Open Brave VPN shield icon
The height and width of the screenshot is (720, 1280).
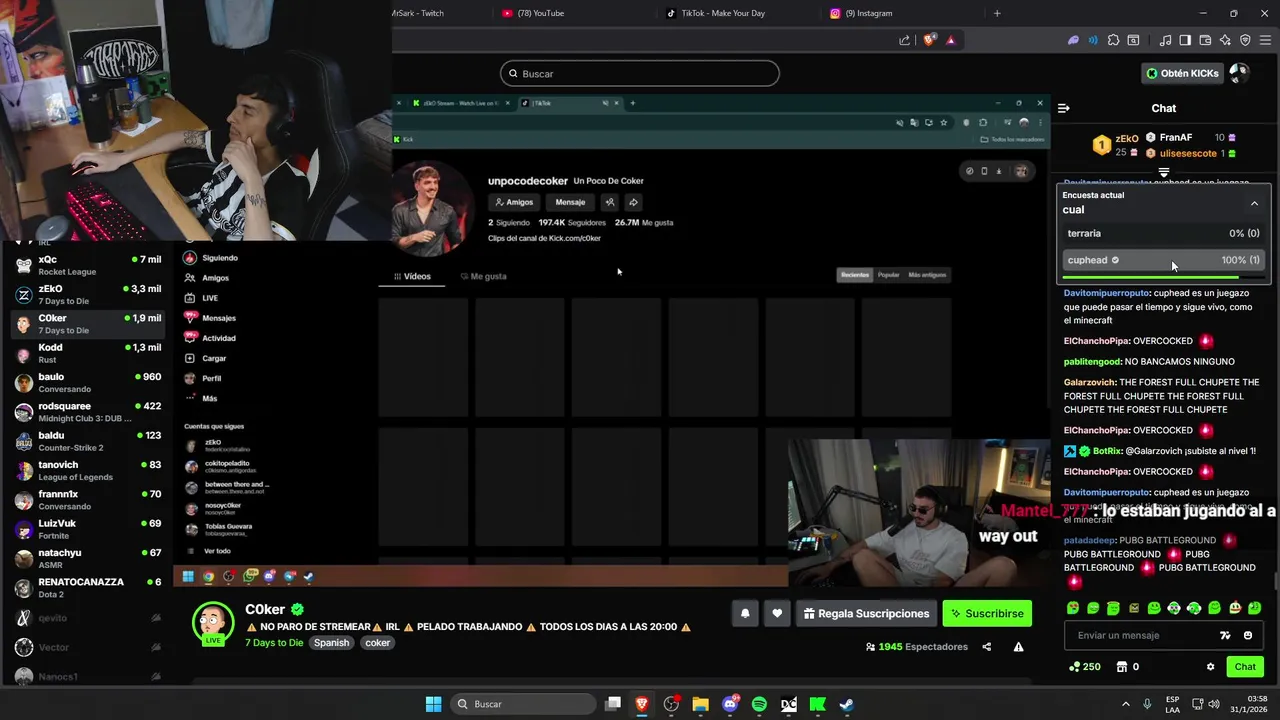1245,40
